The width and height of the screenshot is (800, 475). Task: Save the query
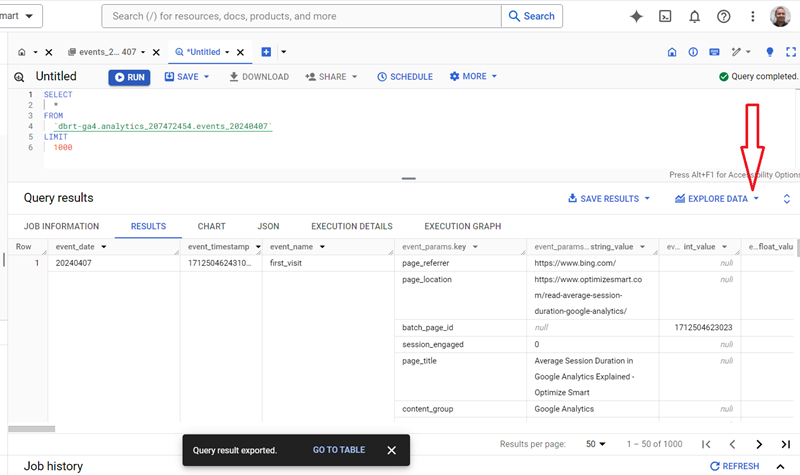pyautogui.click(x=182, y=77)
